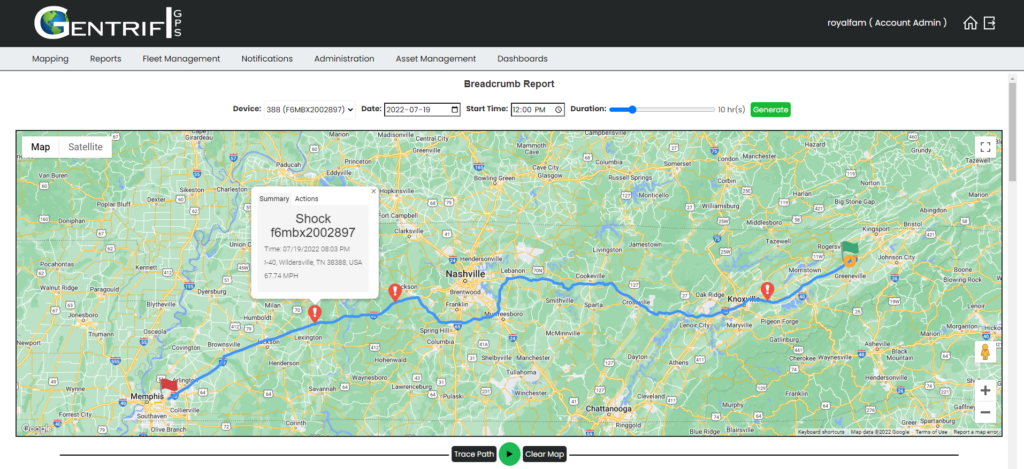The width and height of the screenshot is (1024, 469).
Task: Open the Dashboards menu
Action: pos(522,59)
